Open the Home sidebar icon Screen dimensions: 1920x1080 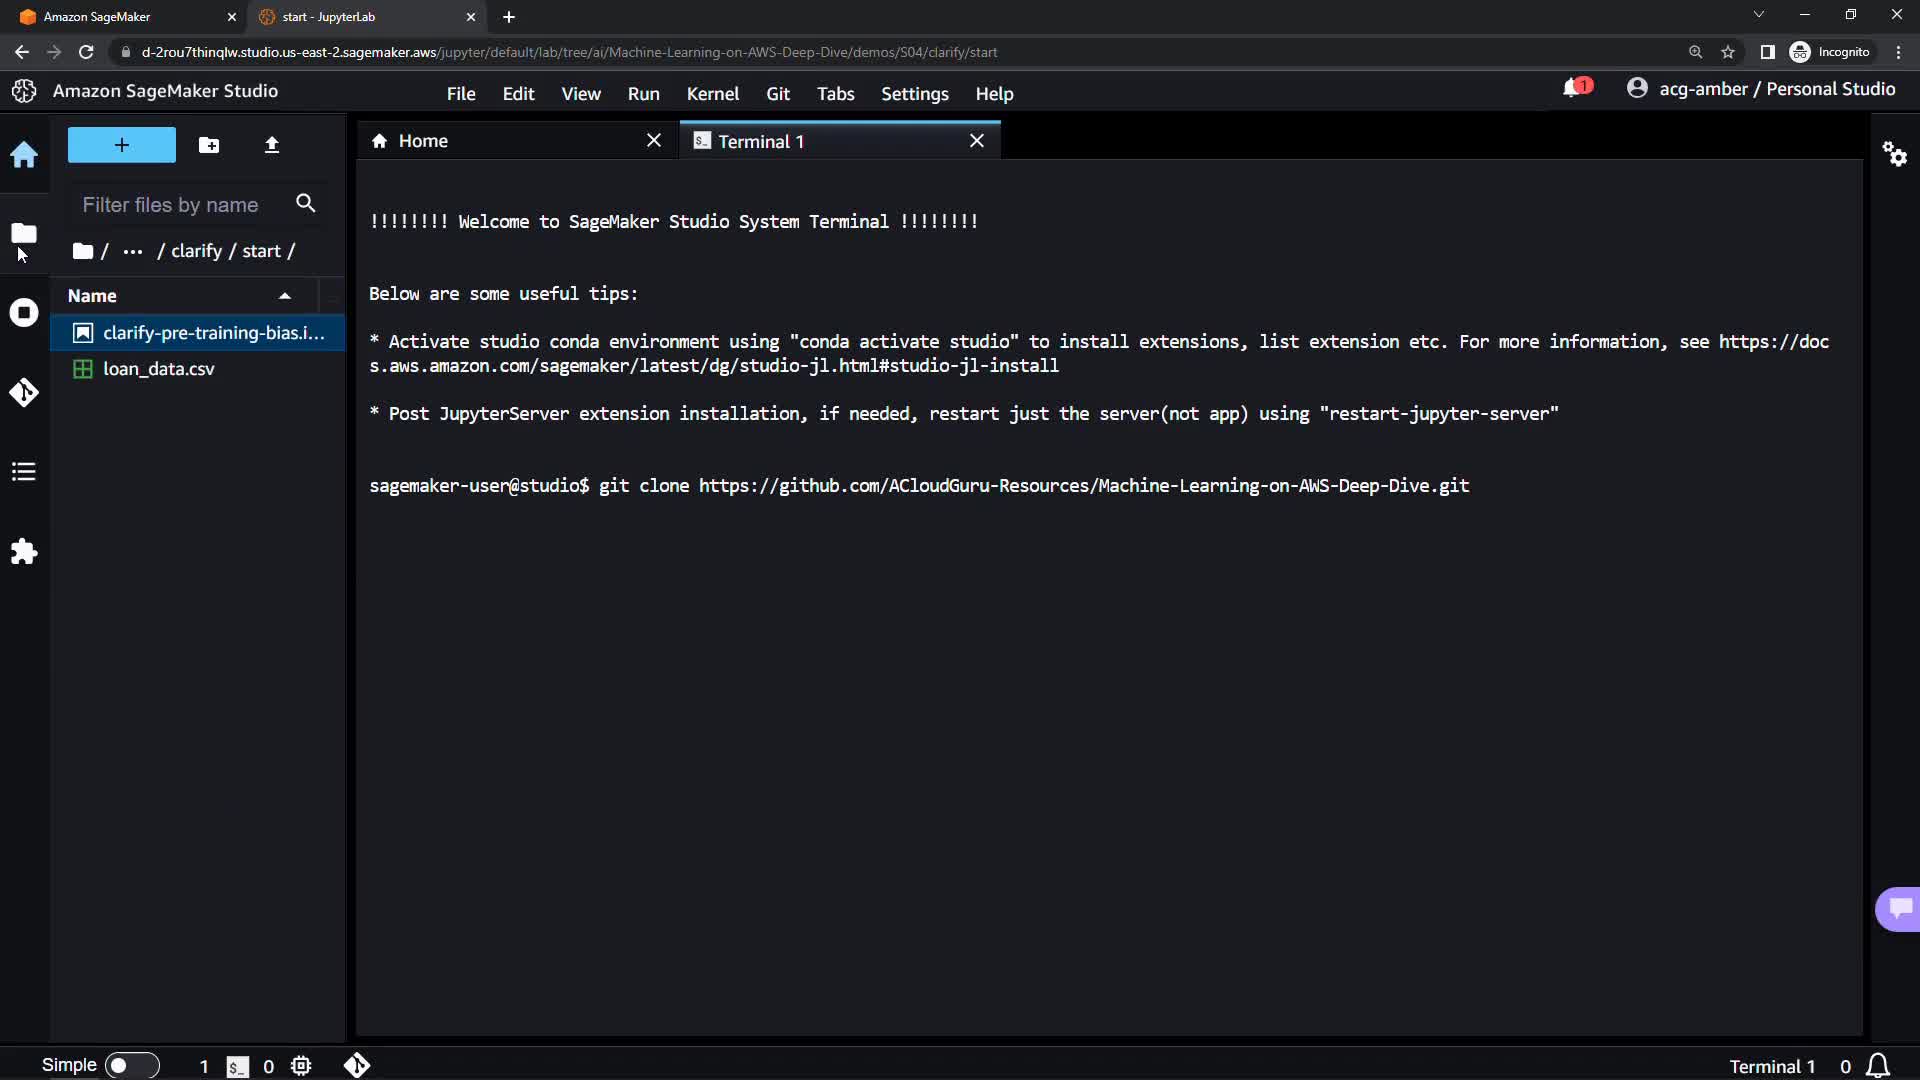[x=24, y=155]
